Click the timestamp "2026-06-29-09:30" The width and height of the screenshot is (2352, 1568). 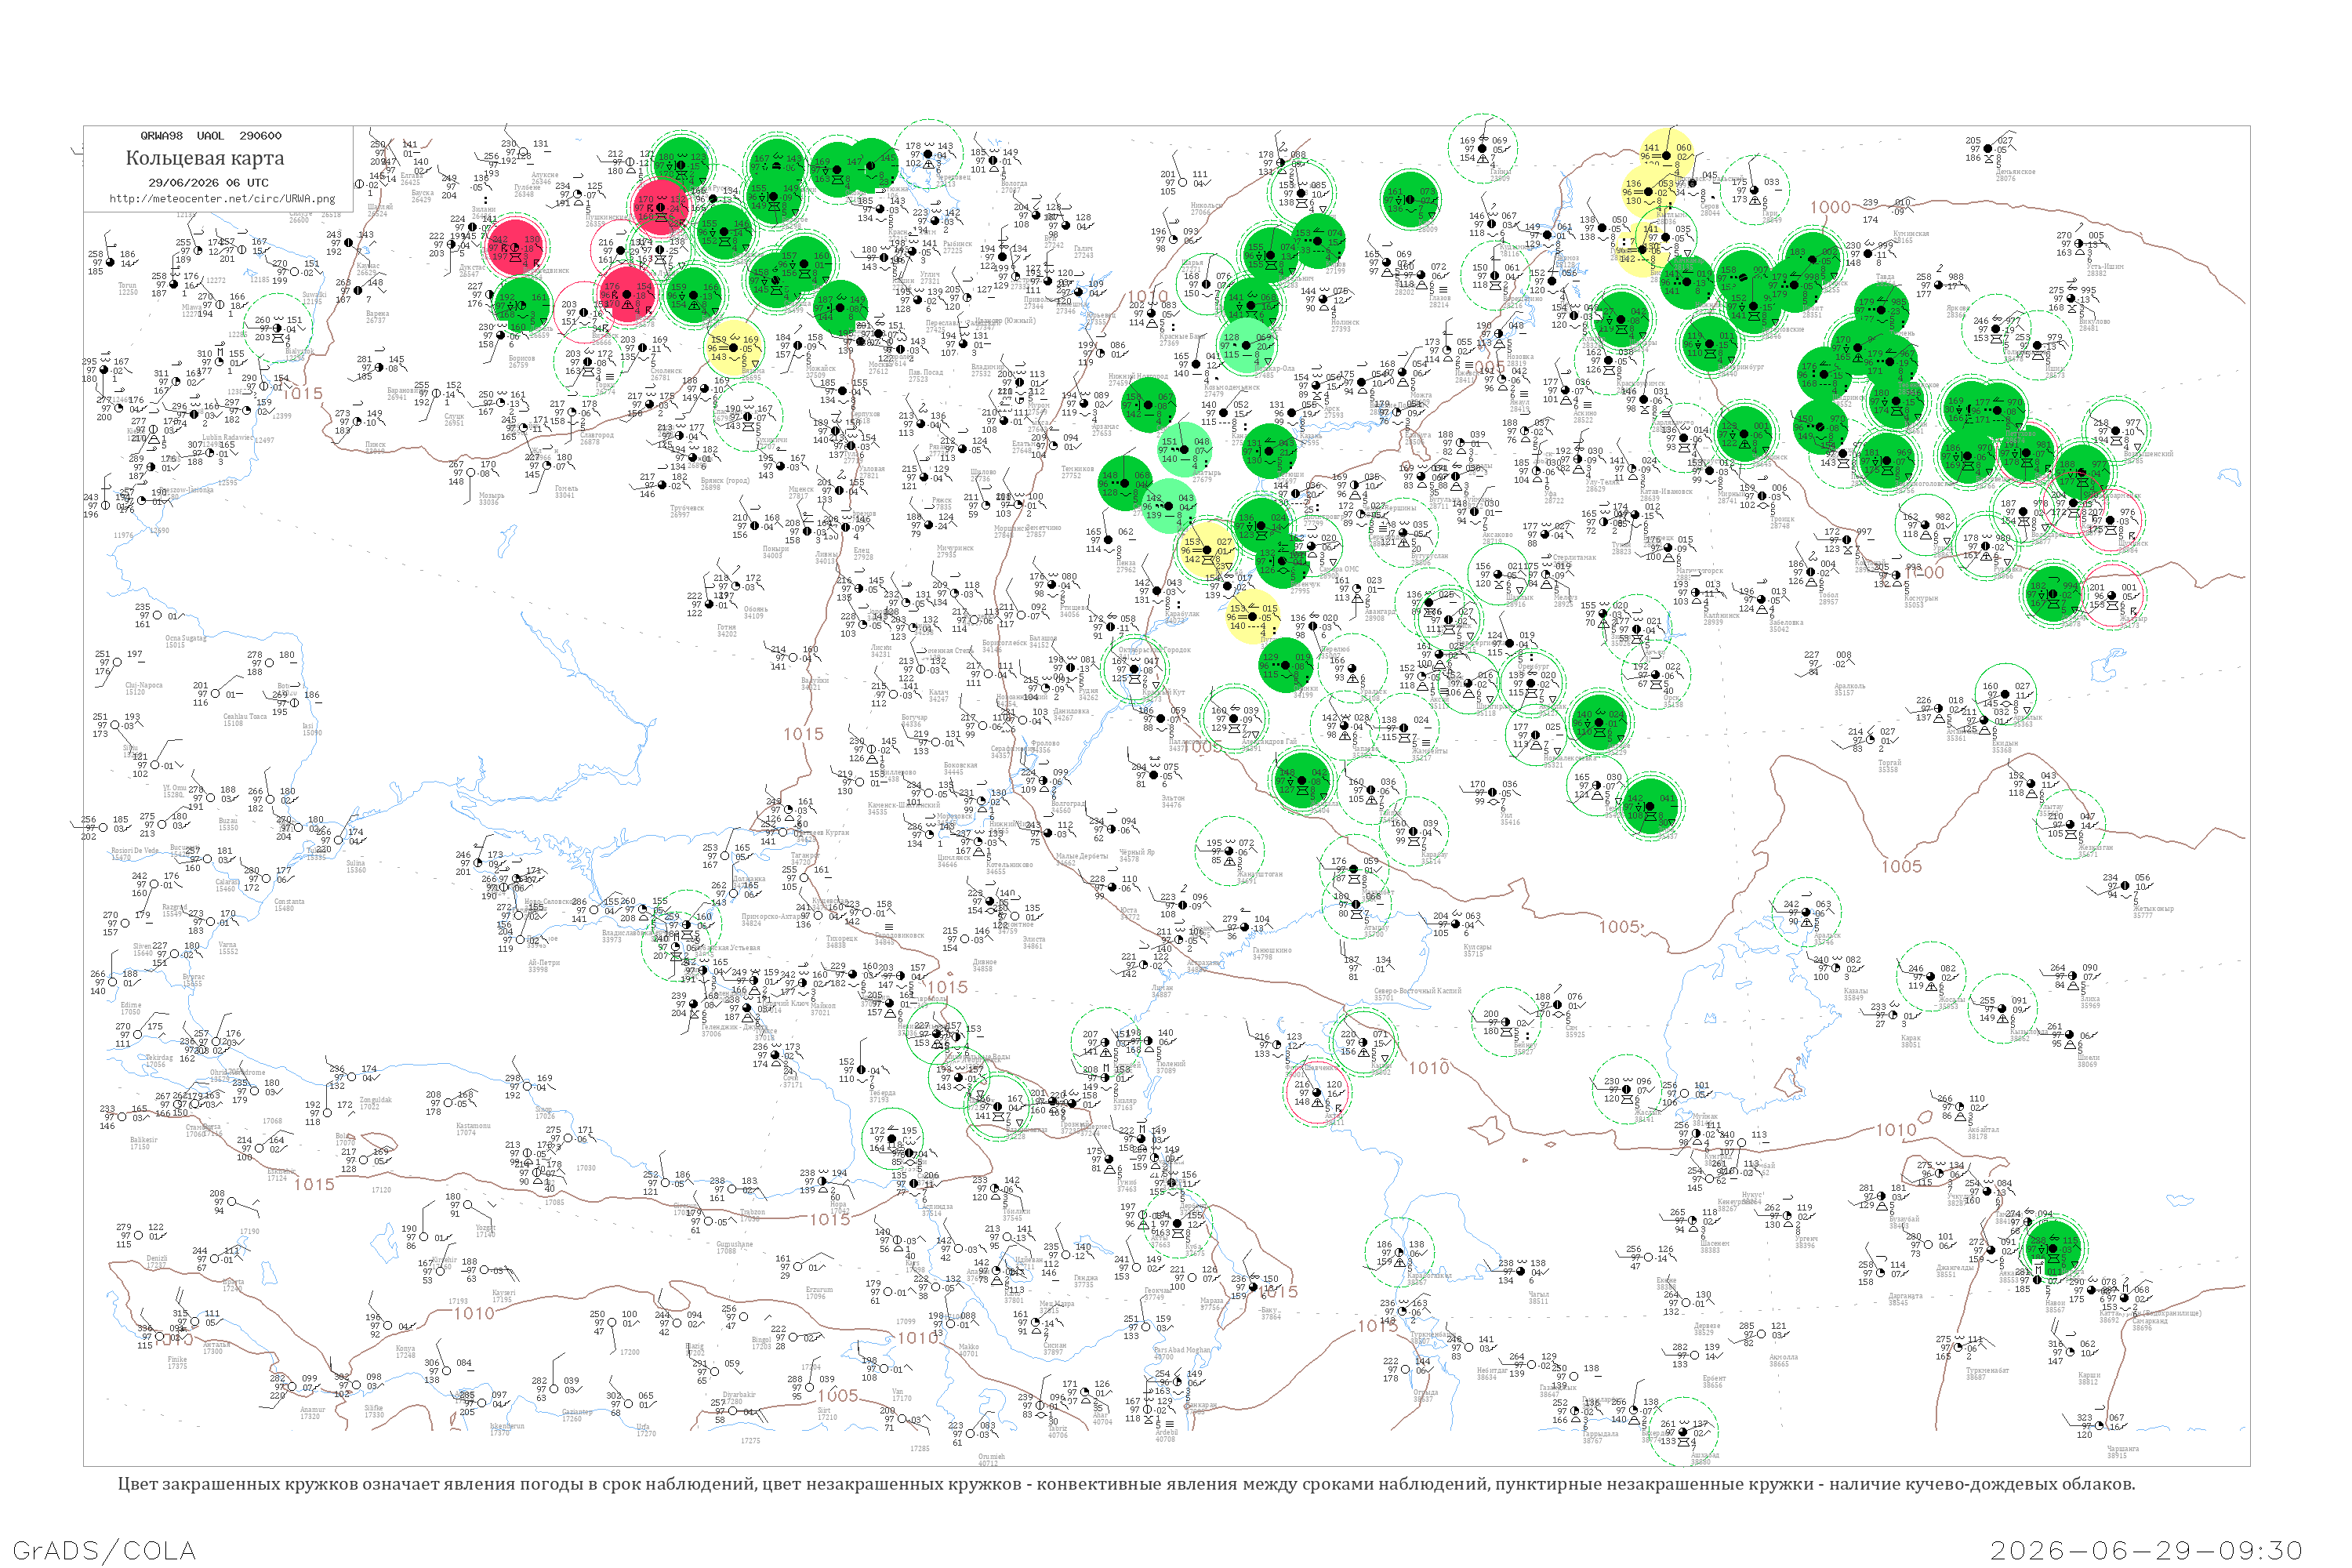[2146, 1550]
